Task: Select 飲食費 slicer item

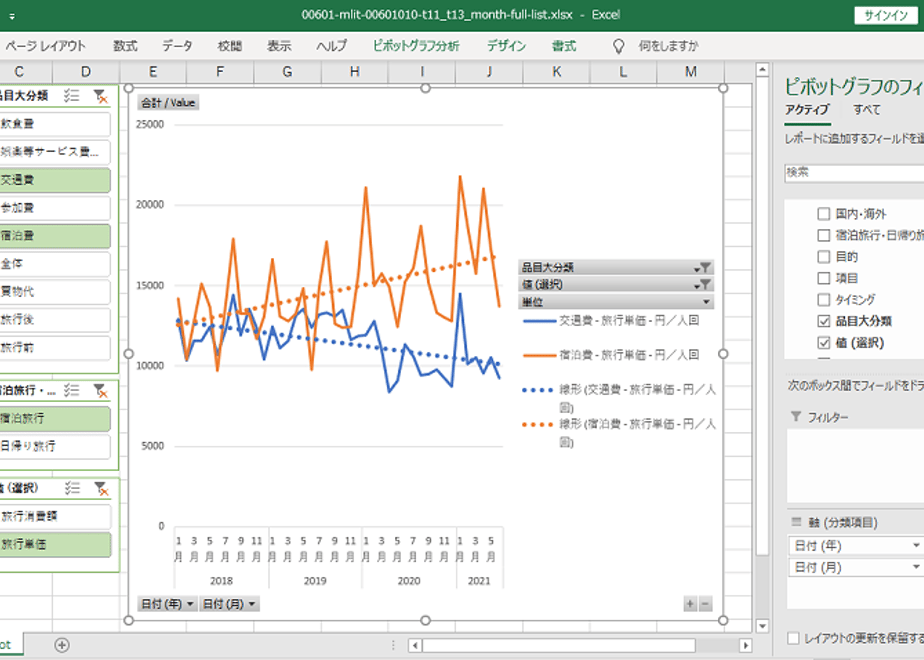Action: click(54, 124)
